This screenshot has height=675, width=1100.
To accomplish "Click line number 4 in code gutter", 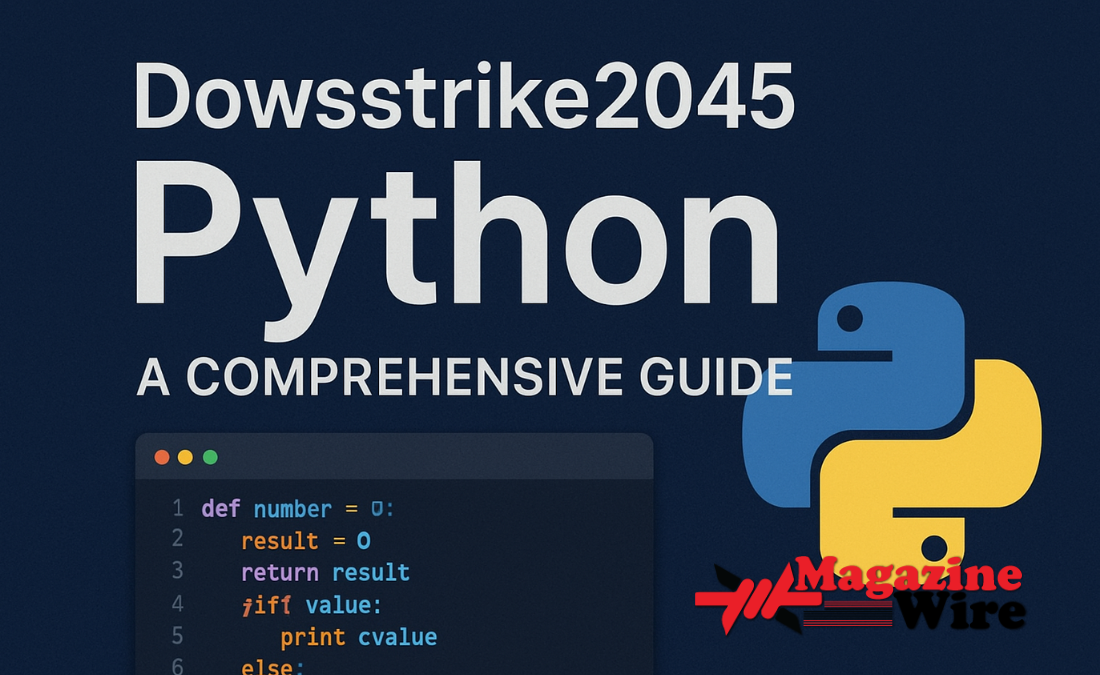I will (x=177, y=603).
